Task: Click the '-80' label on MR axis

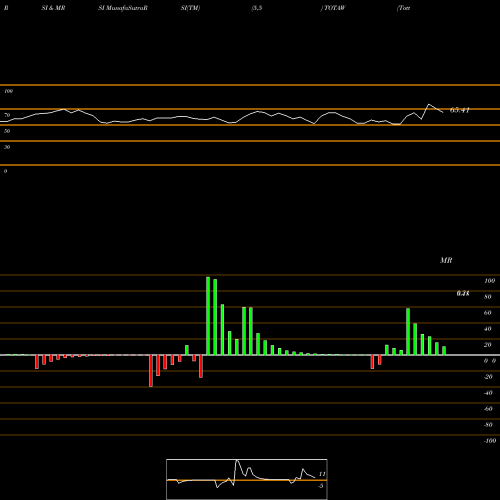Action: click(488, 425)
